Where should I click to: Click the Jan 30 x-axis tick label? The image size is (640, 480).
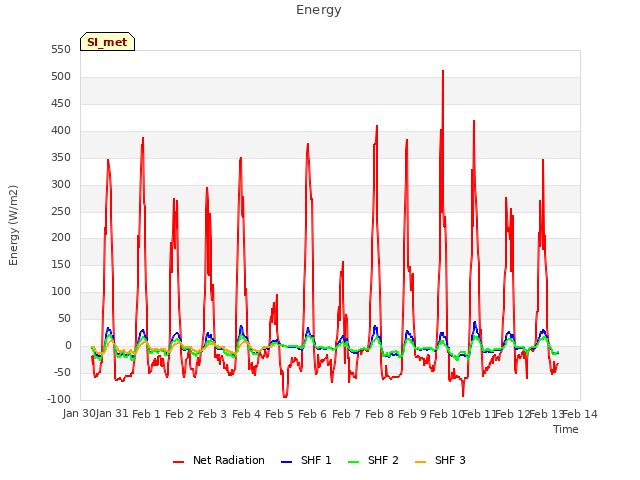tap(79, 413)
